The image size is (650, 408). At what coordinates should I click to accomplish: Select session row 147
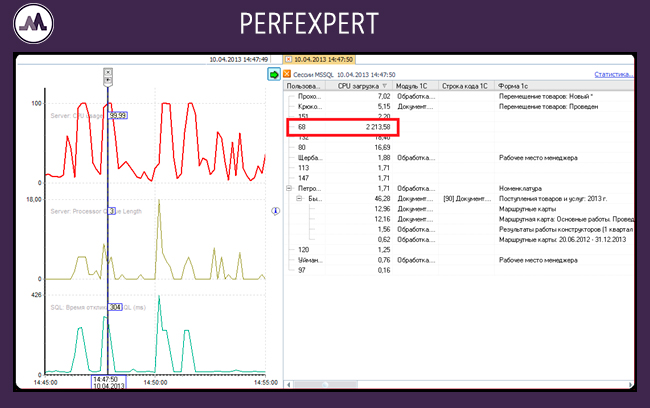pos(459,178)
